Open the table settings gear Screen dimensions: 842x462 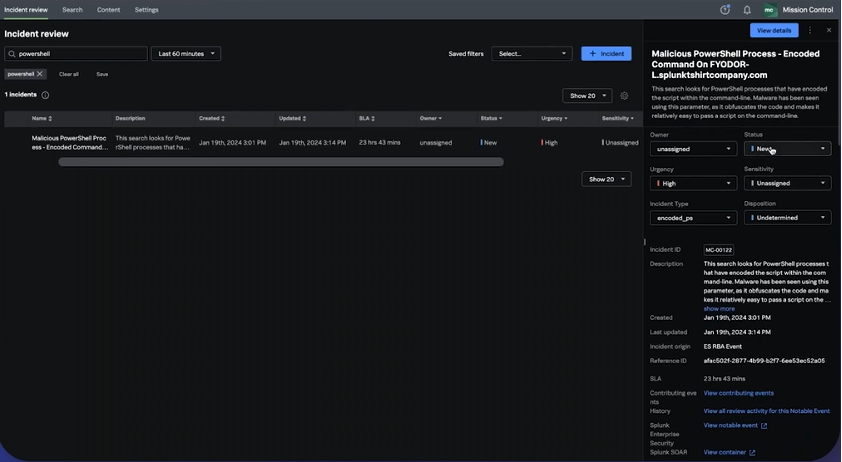[x=624, y=96]
